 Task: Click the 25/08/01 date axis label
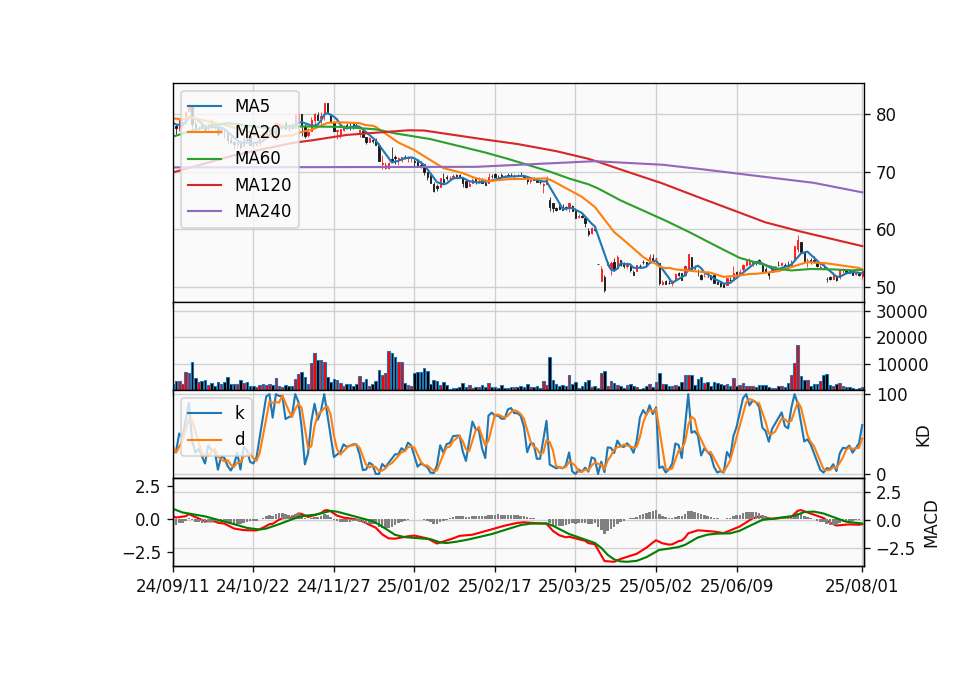coord(861,586)
